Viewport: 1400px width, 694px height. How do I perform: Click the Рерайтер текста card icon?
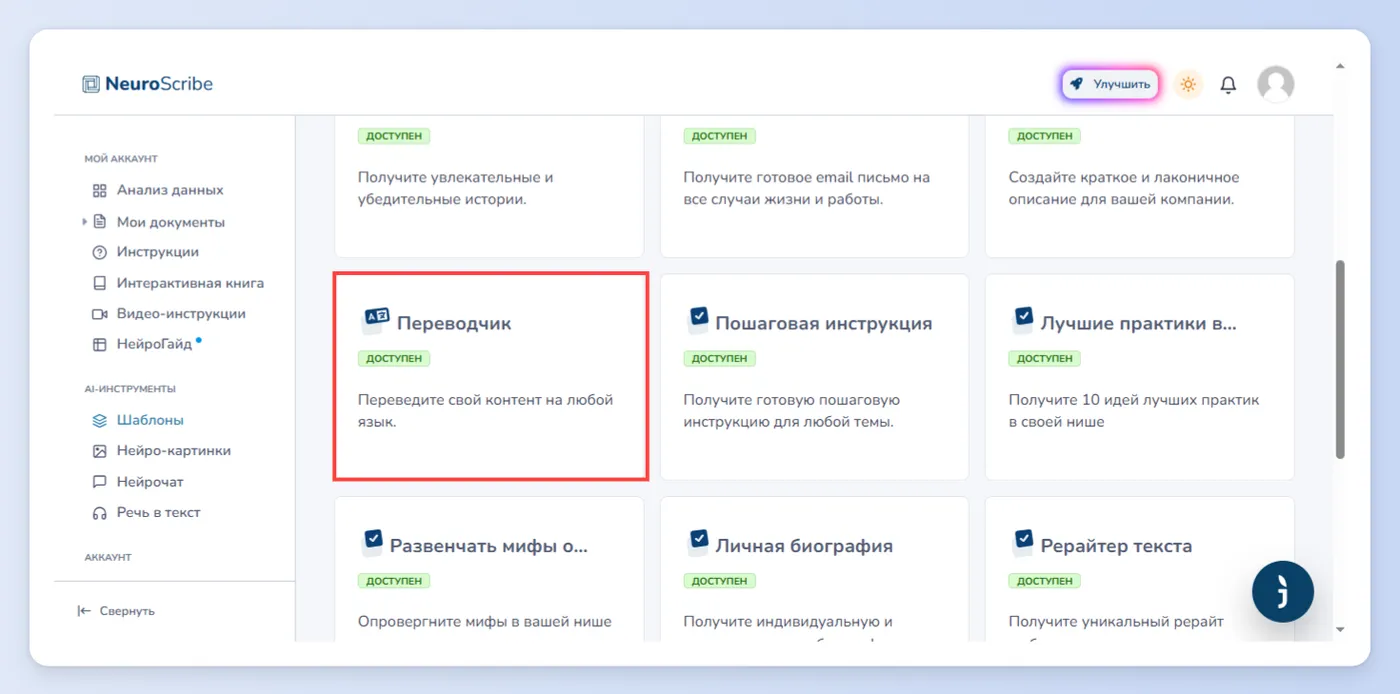(1023, 542)
